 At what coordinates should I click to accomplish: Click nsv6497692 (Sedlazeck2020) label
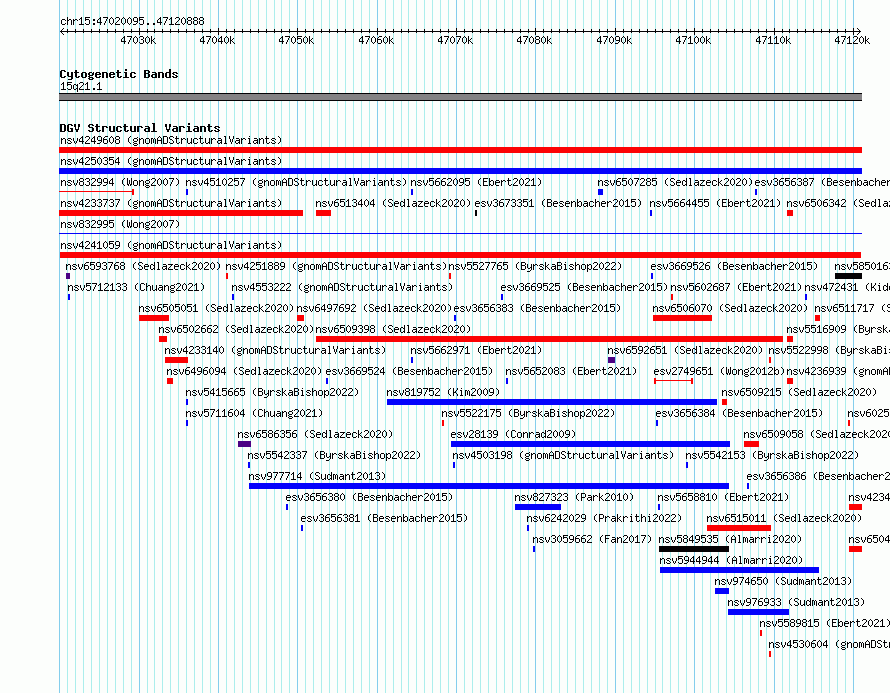coord(374,308)
